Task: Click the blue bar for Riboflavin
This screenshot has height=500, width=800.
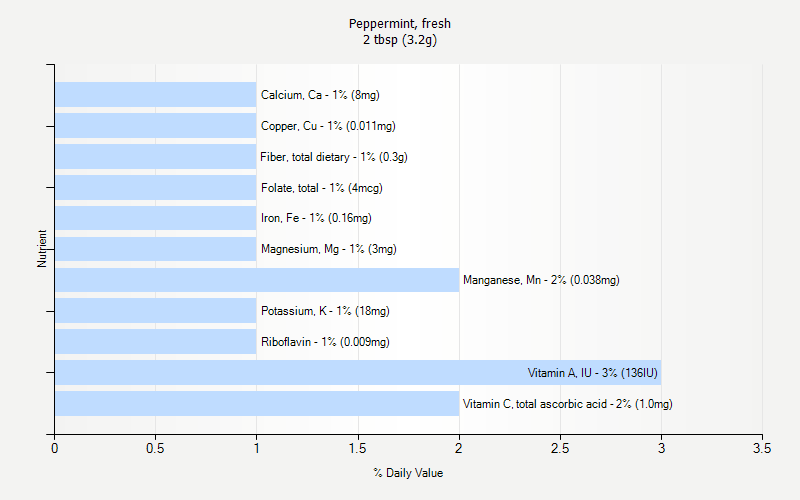Action: pos(156,341)
